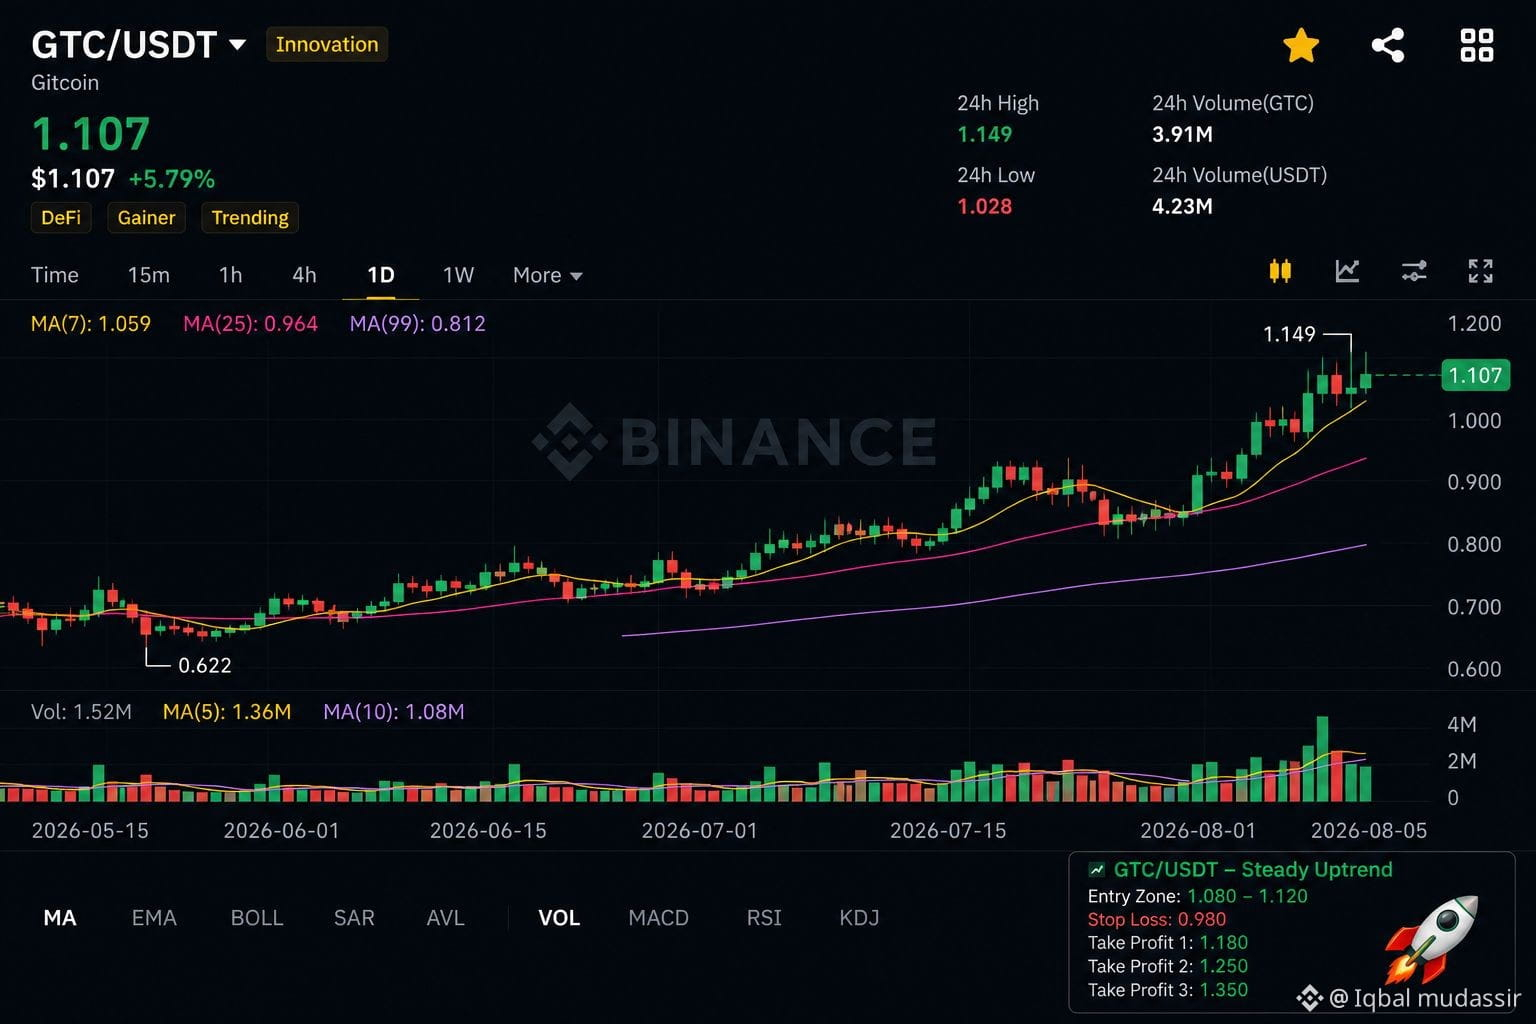Toggle the SAR indicator
This screenshot has width=1536, height=1024.
point(354,918)
